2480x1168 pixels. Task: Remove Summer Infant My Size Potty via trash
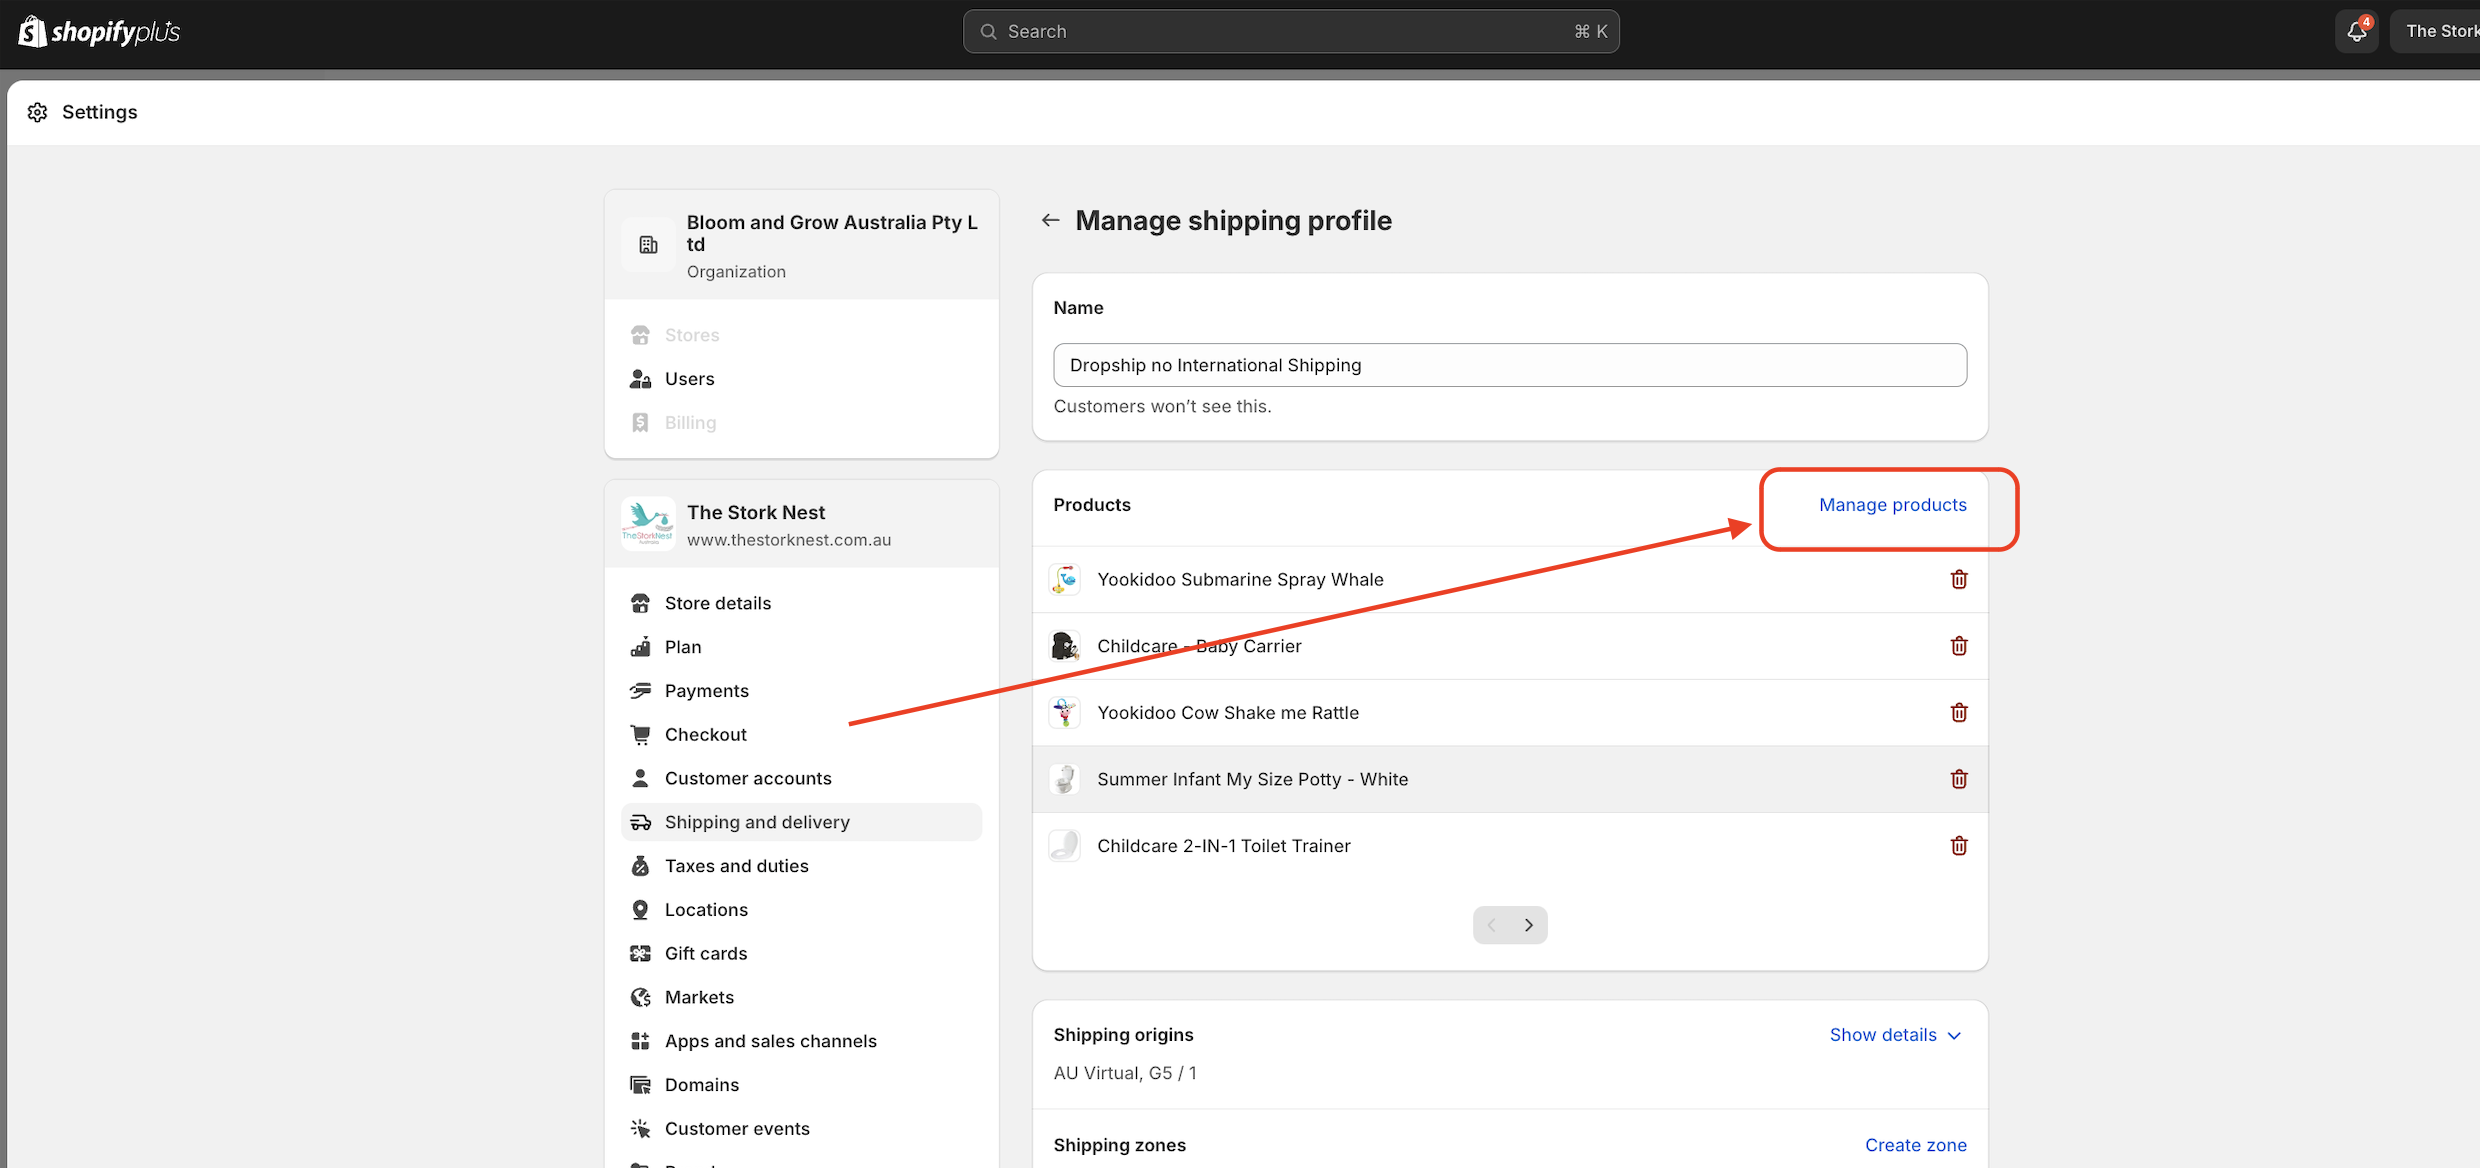click(1959, 779)
